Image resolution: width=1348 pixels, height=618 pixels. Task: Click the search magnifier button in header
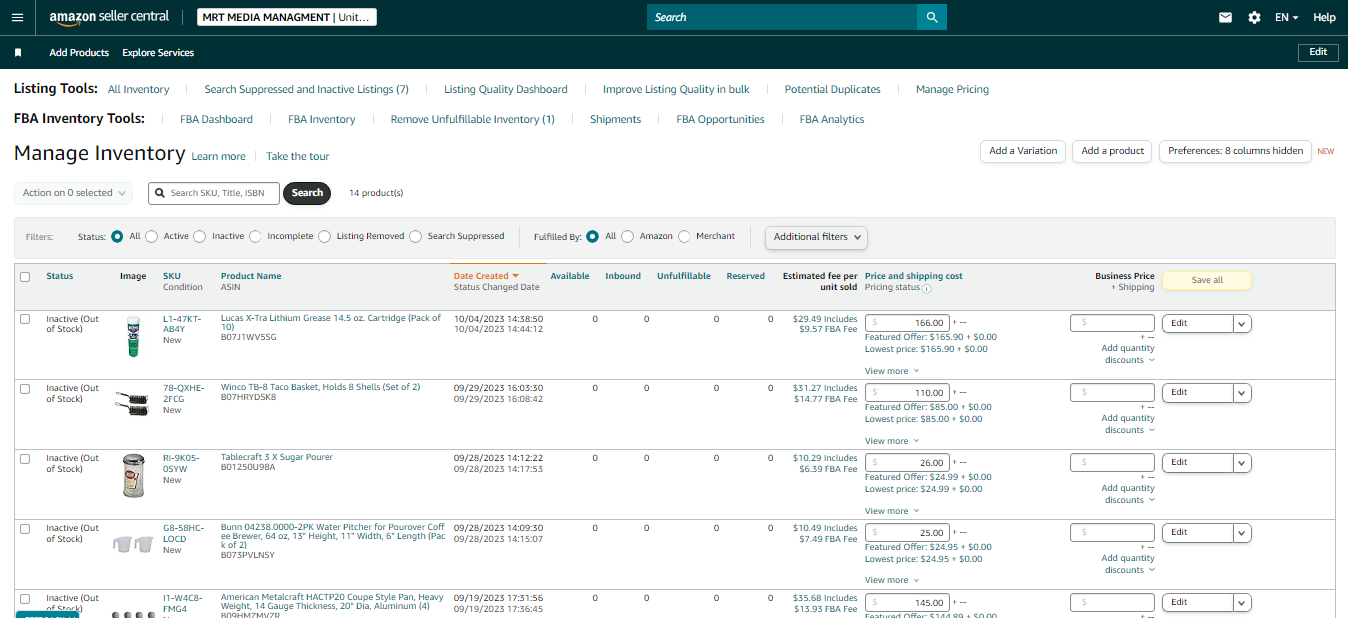pos(932,17)
